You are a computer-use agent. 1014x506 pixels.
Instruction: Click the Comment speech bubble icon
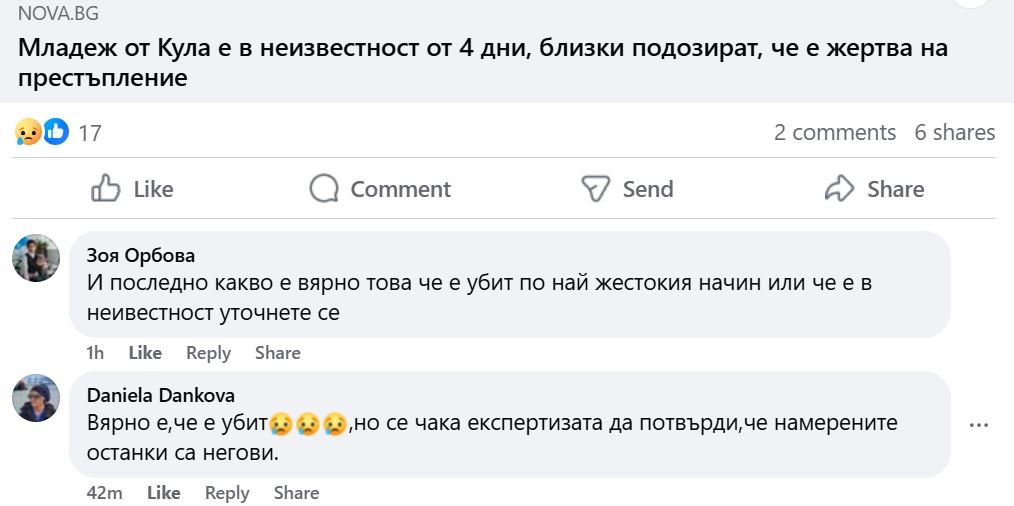pyautogui.click(x=324, y=189)
